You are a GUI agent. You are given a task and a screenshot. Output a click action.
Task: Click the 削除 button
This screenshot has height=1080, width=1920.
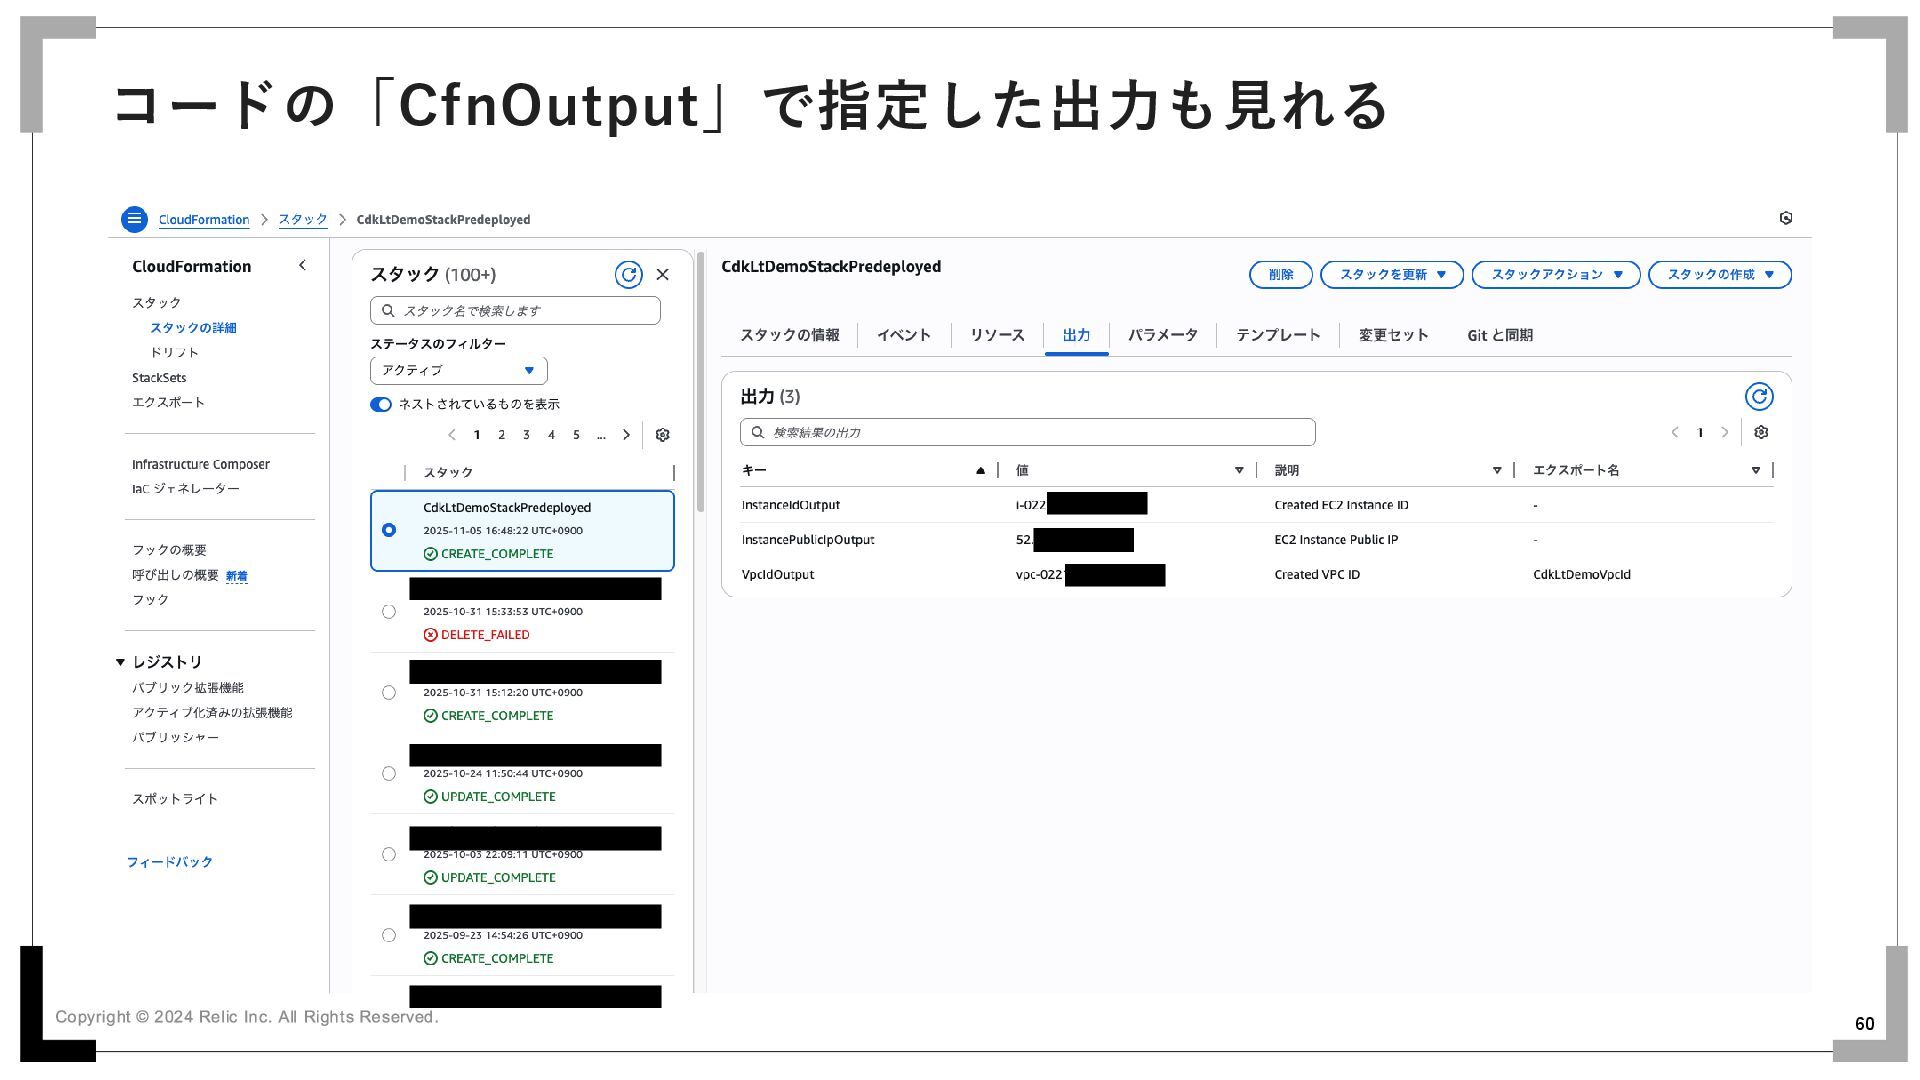(x=1280, y=275)
